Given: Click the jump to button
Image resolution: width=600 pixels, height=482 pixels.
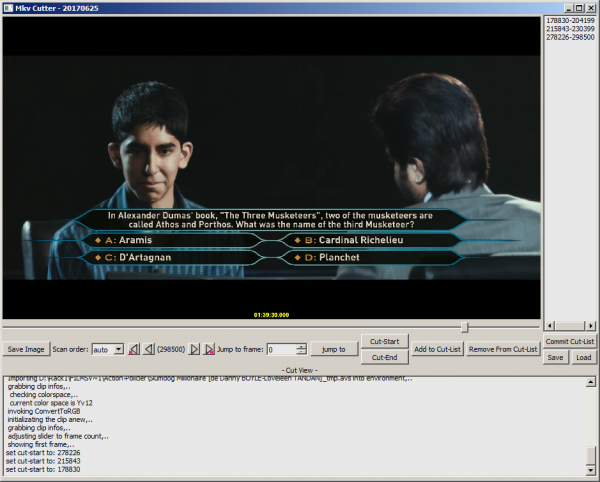Looking at the screenshot, I should click(x=334, y=349).
